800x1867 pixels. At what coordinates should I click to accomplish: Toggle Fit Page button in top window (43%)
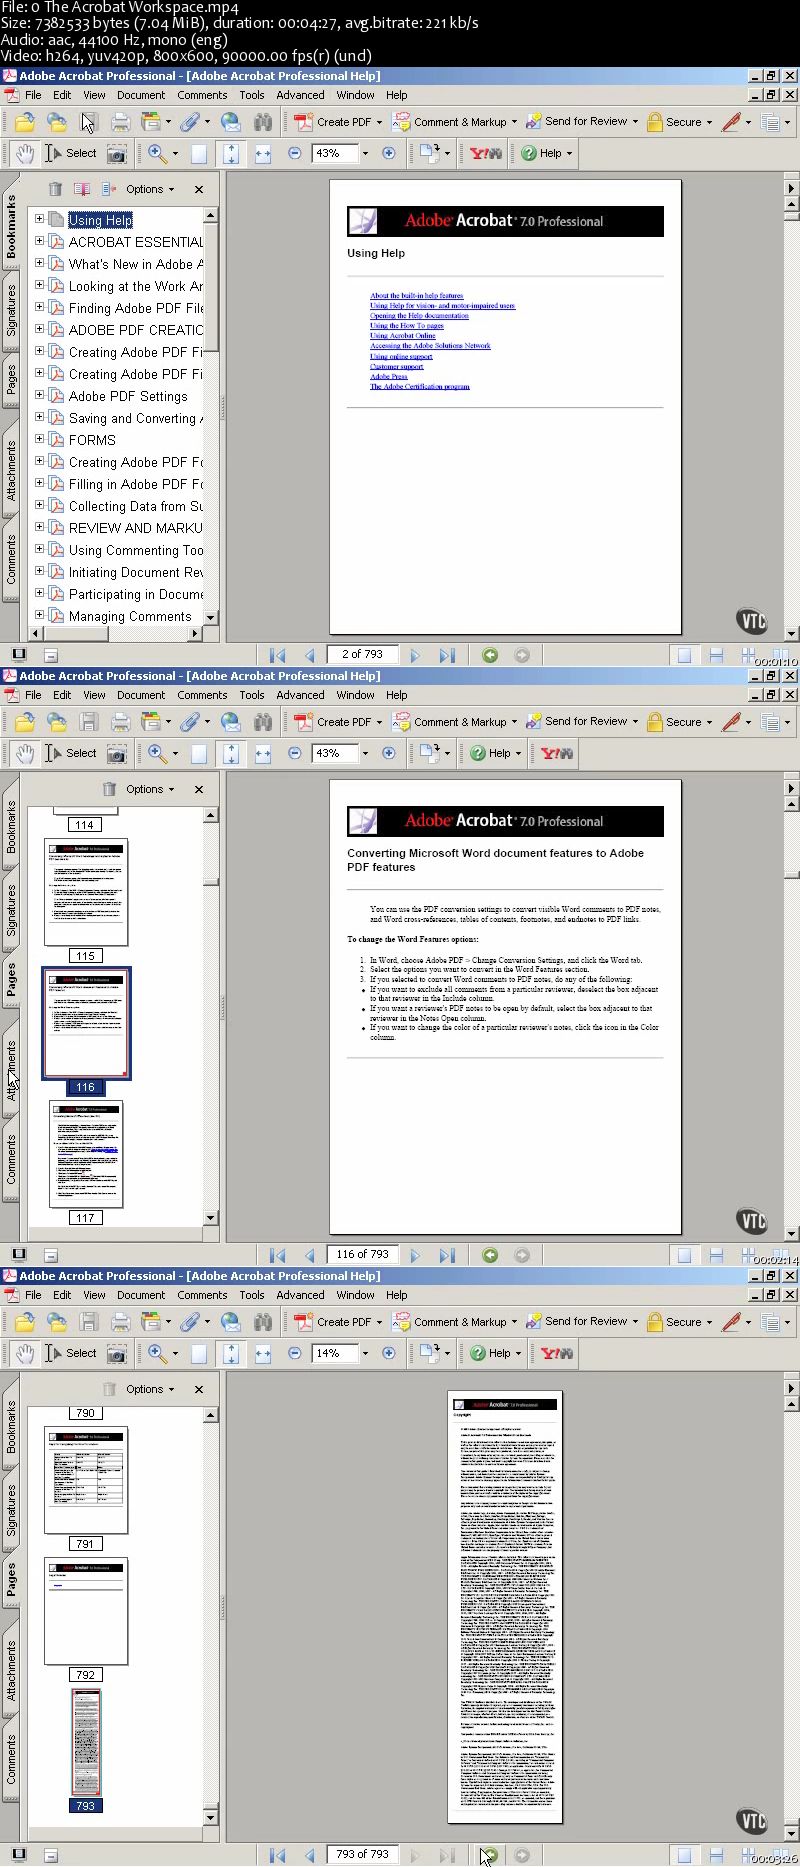click(x=231, y=153)
